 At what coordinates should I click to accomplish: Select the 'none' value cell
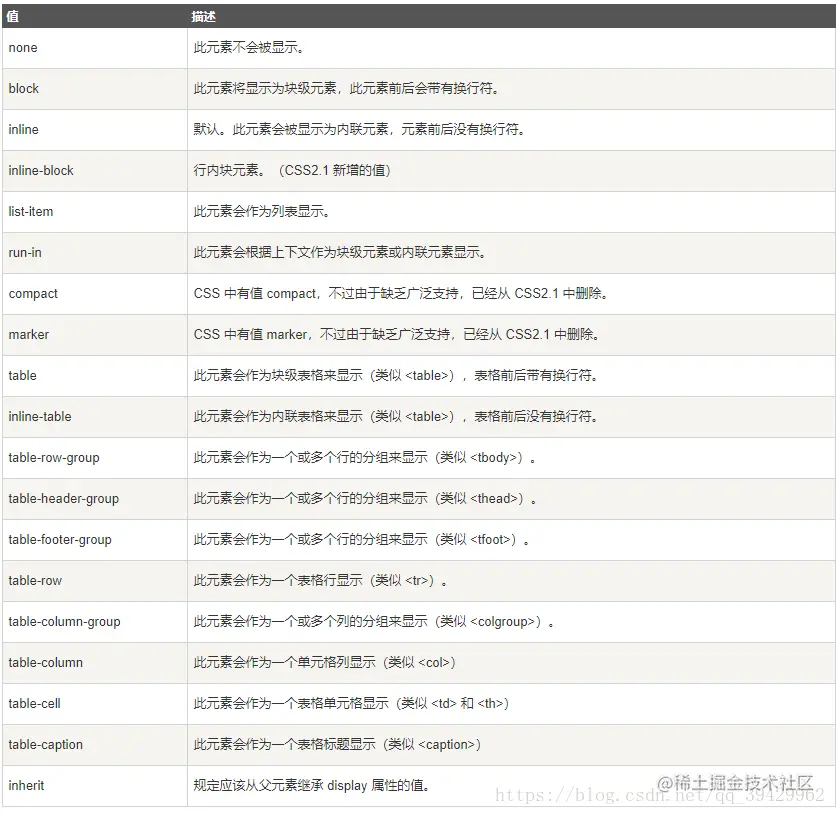pyautogui.click(x=95, y=48)
